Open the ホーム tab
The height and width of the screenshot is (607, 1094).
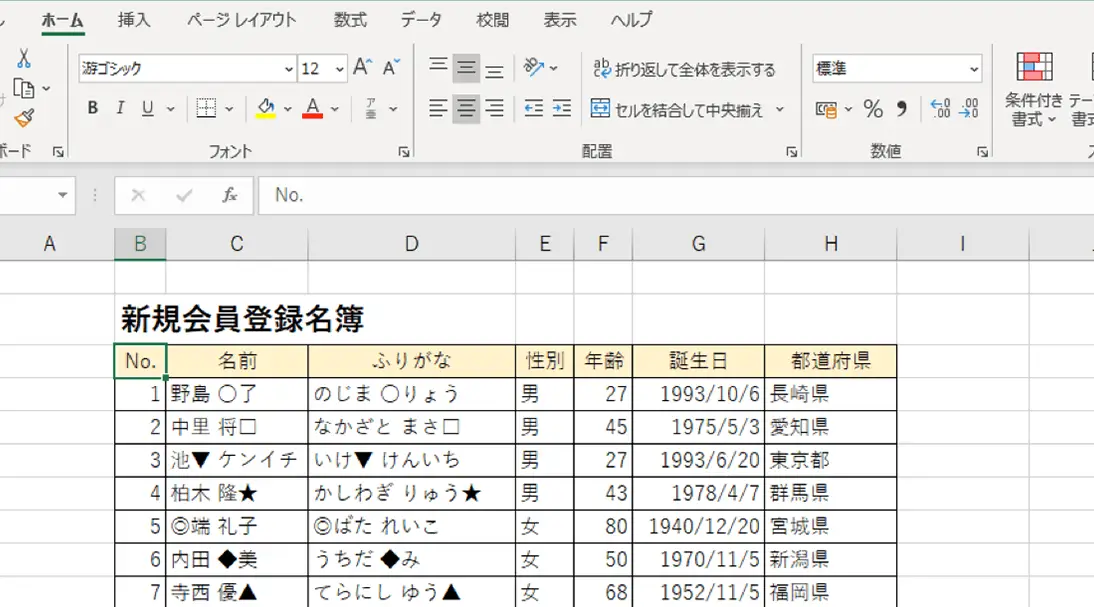[x=62, y=20]
